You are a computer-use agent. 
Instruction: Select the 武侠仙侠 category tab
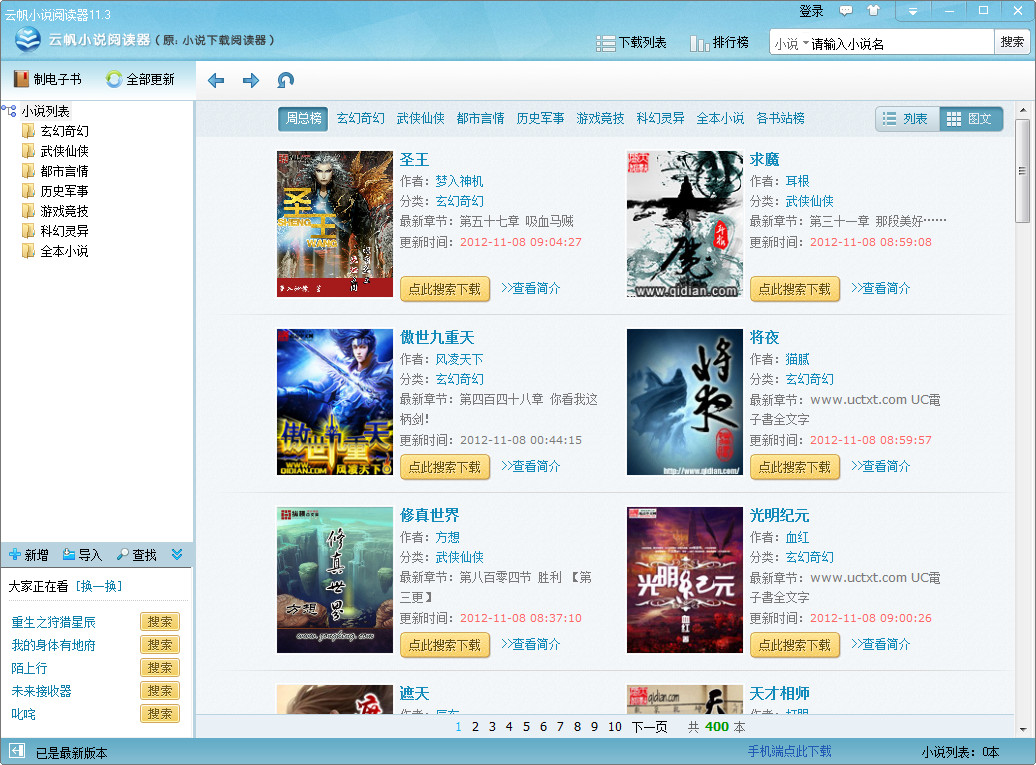click(x=420, y=118)
